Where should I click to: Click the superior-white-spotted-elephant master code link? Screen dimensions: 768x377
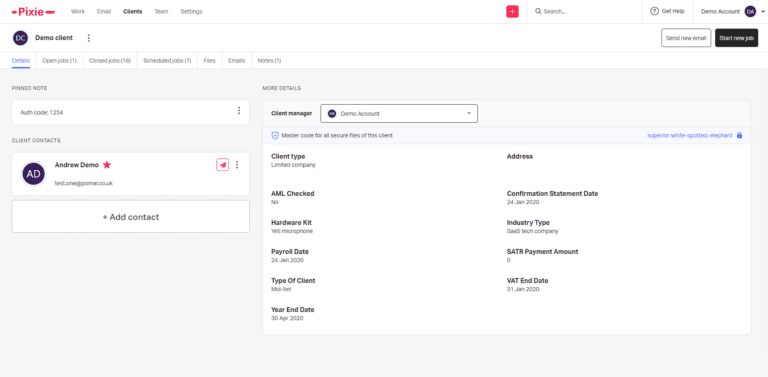(x=690, y=135)
